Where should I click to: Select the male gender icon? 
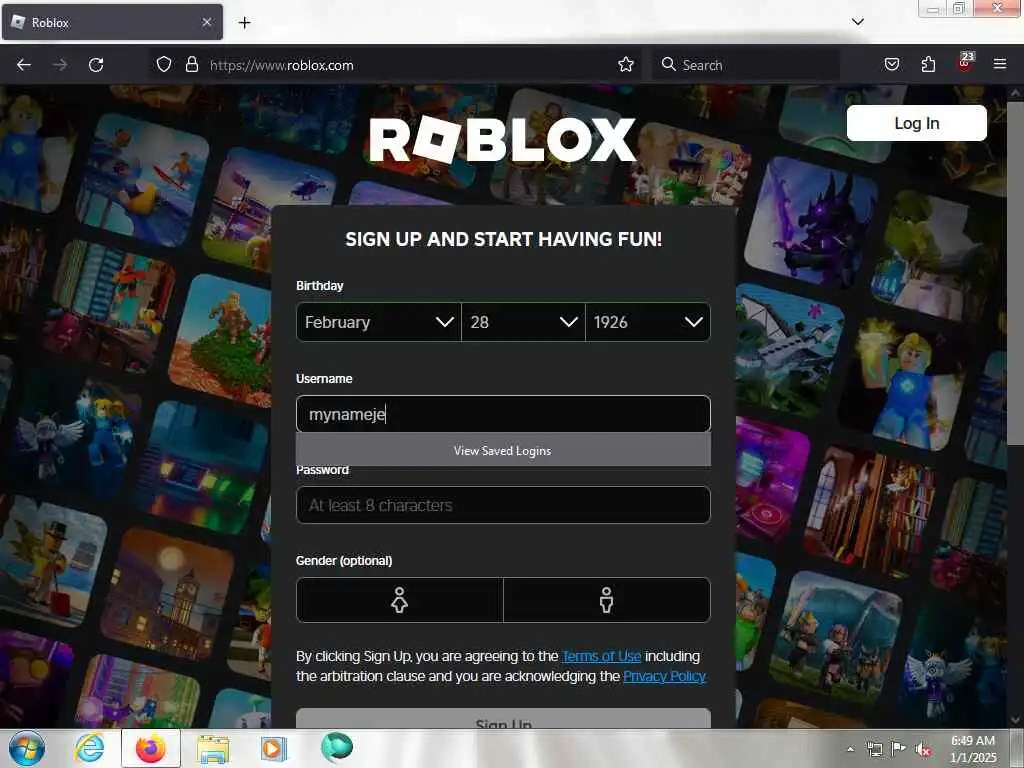[x=607, y=600]
